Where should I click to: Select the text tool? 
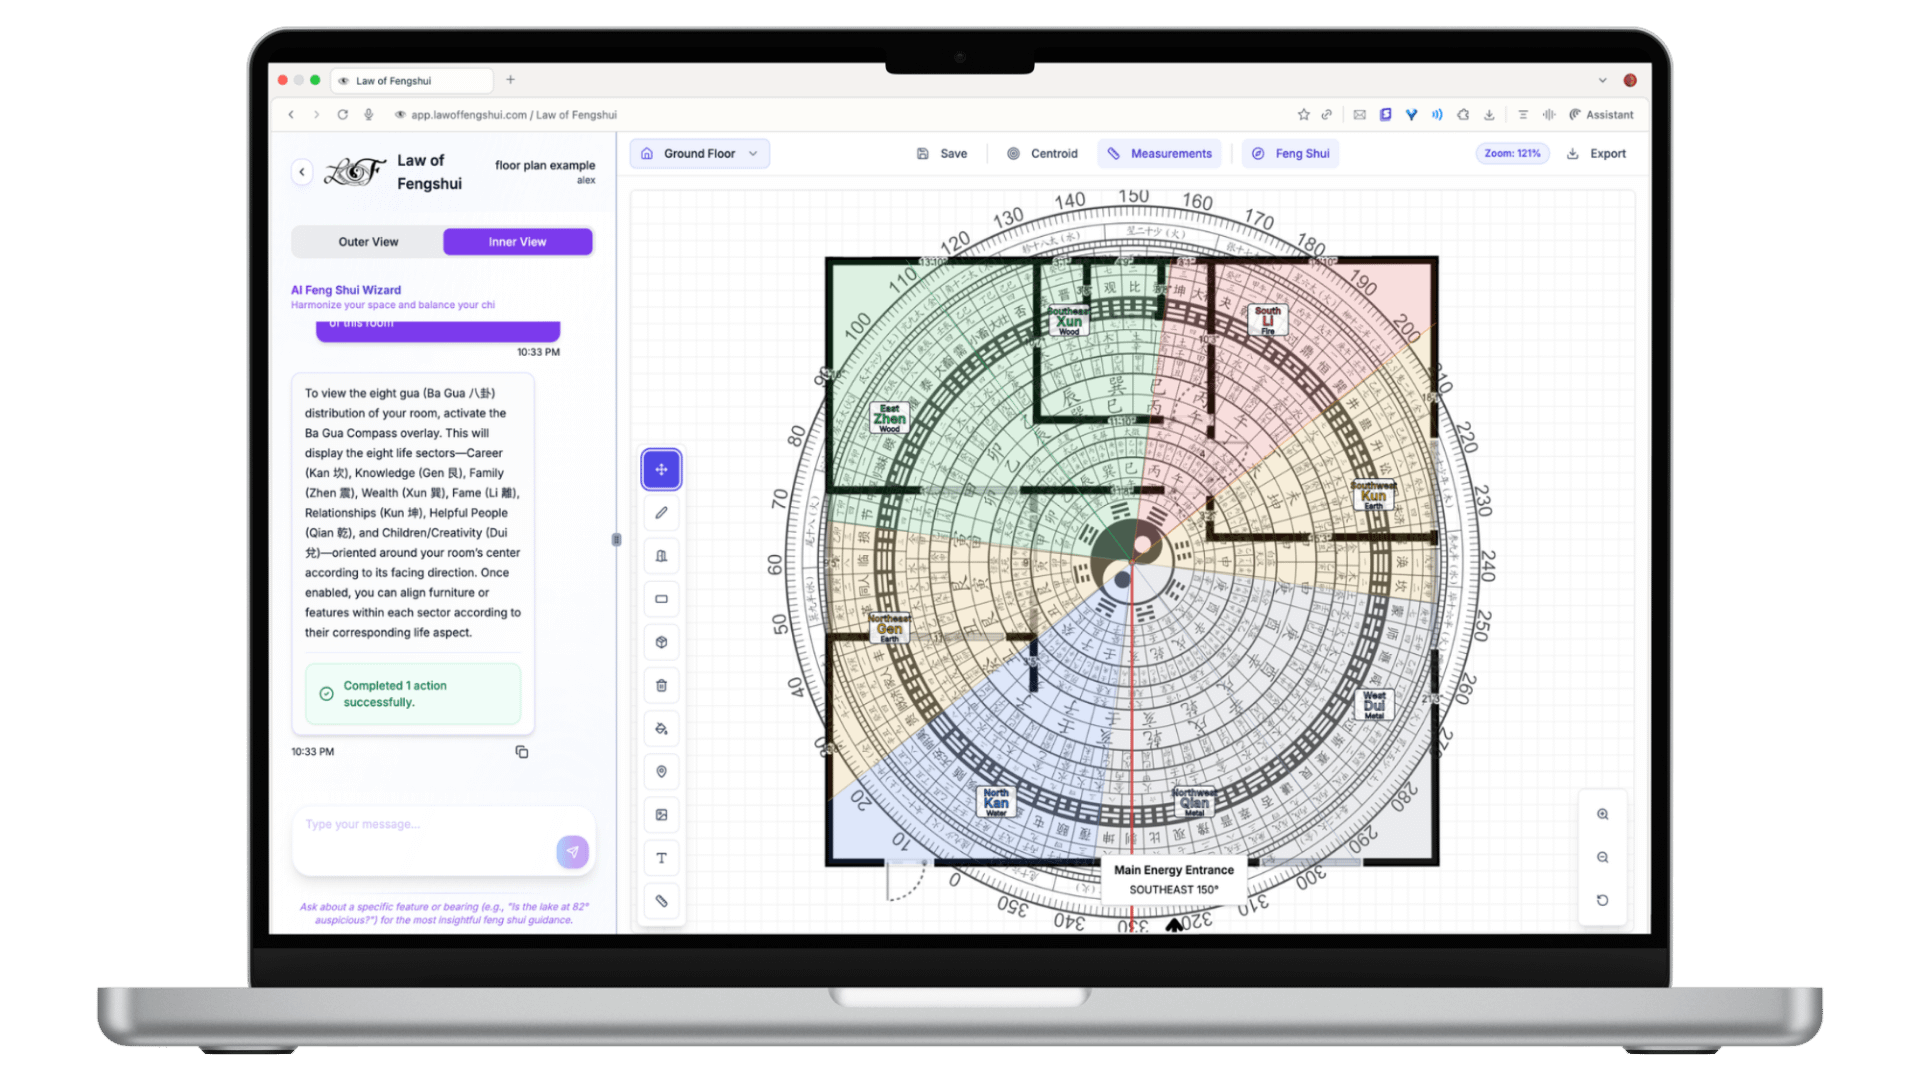[661, 858]
